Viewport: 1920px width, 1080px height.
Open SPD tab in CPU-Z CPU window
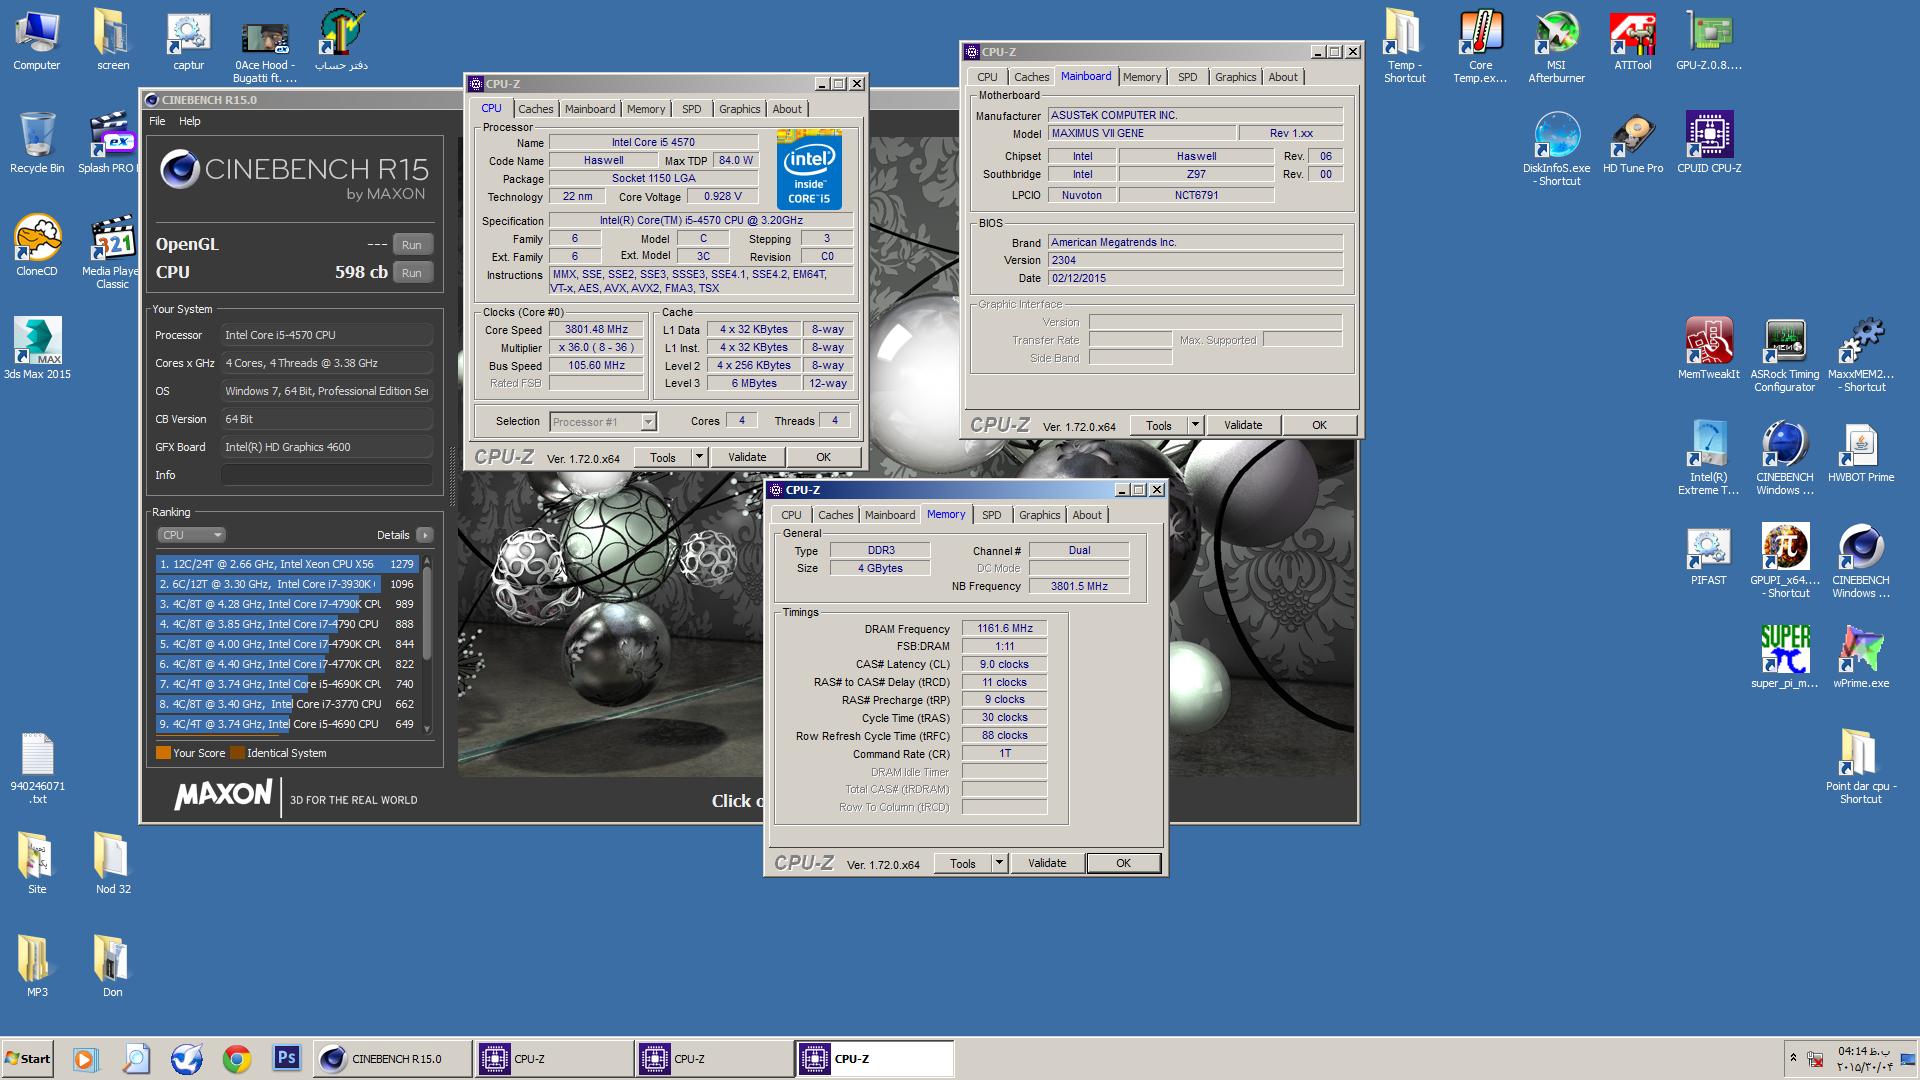691,109
